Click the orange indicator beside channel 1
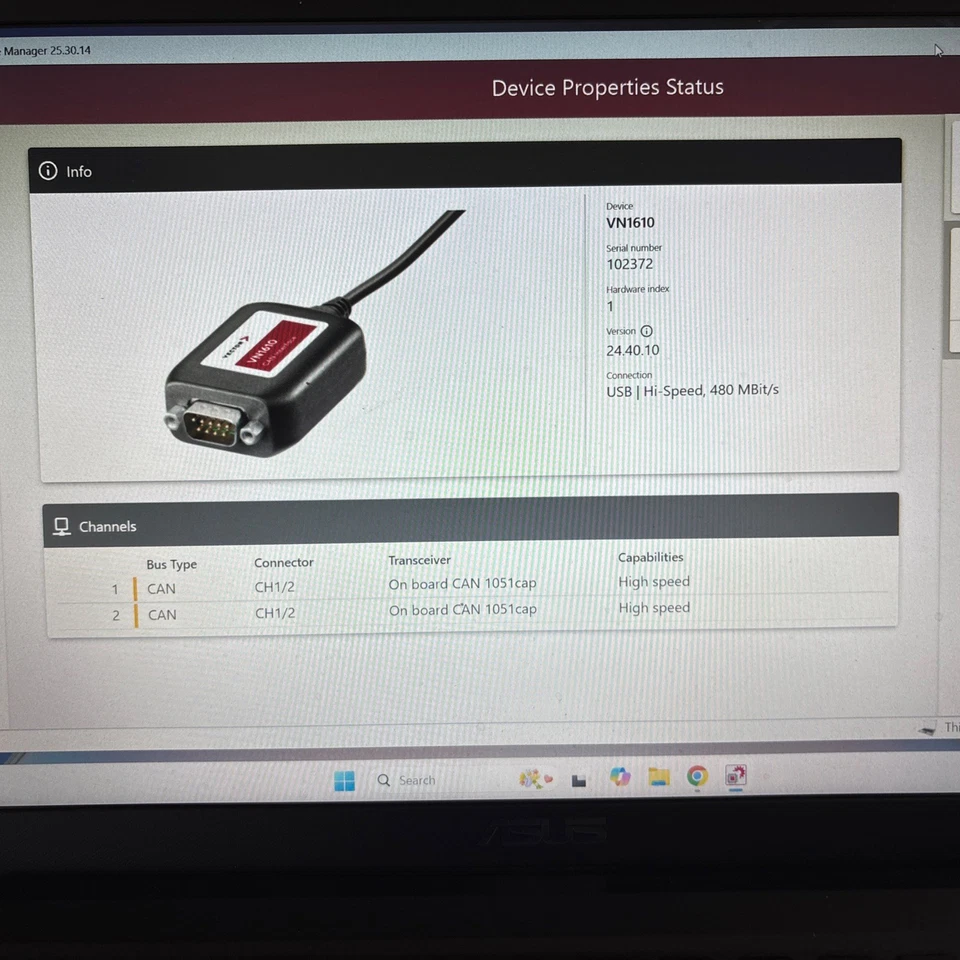 133,588
